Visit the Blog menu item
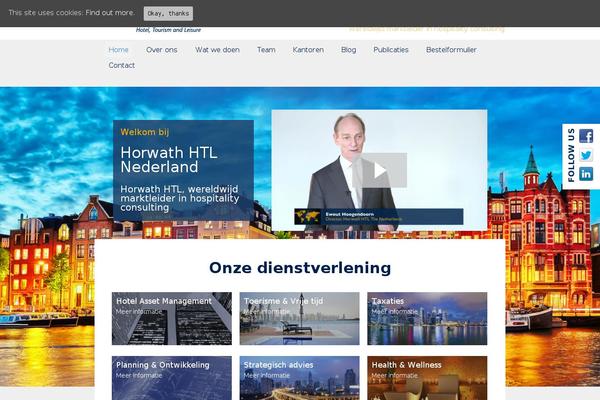The width and height of the screenshot is (600, 400). 349,50
